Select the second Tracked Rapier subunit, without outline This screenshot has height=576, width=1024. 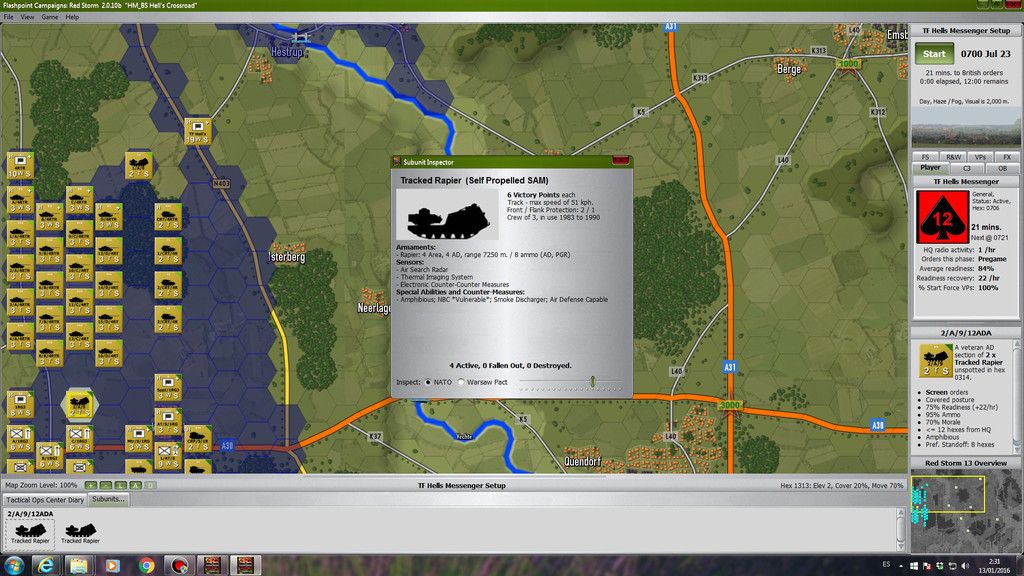80,533
